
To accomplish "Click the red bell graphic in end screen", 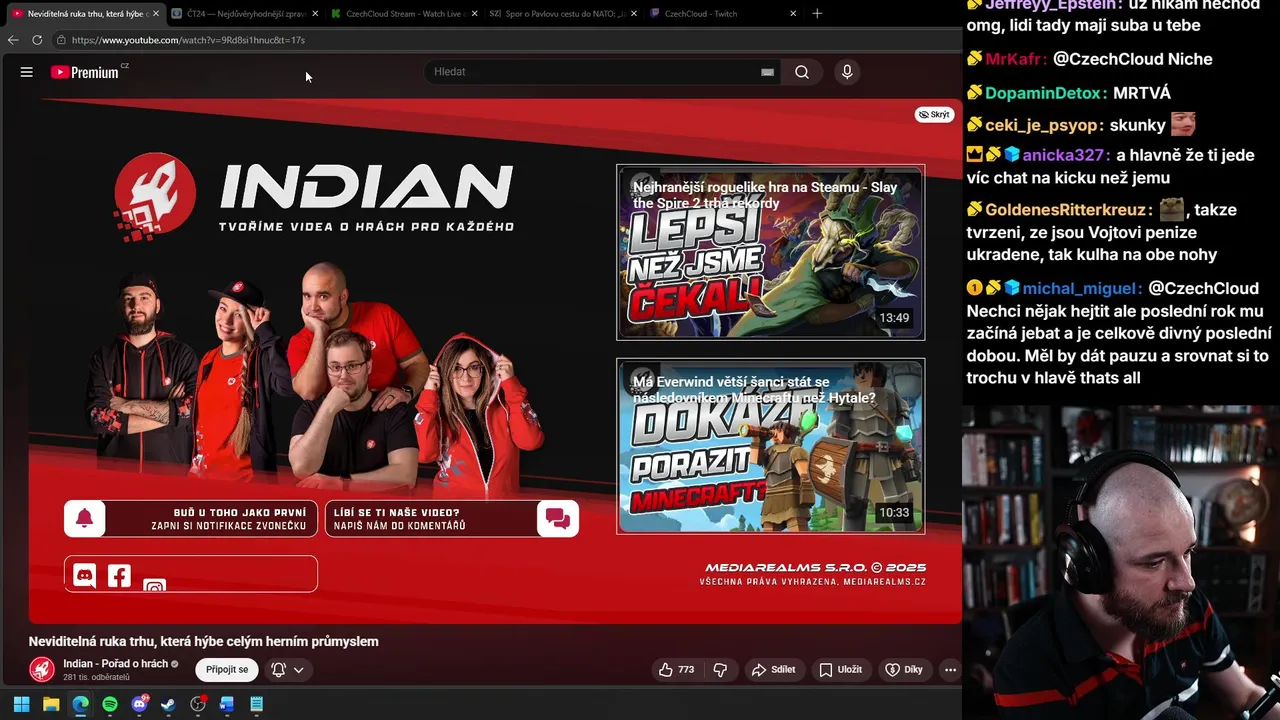I will click(x=85, y=518).
